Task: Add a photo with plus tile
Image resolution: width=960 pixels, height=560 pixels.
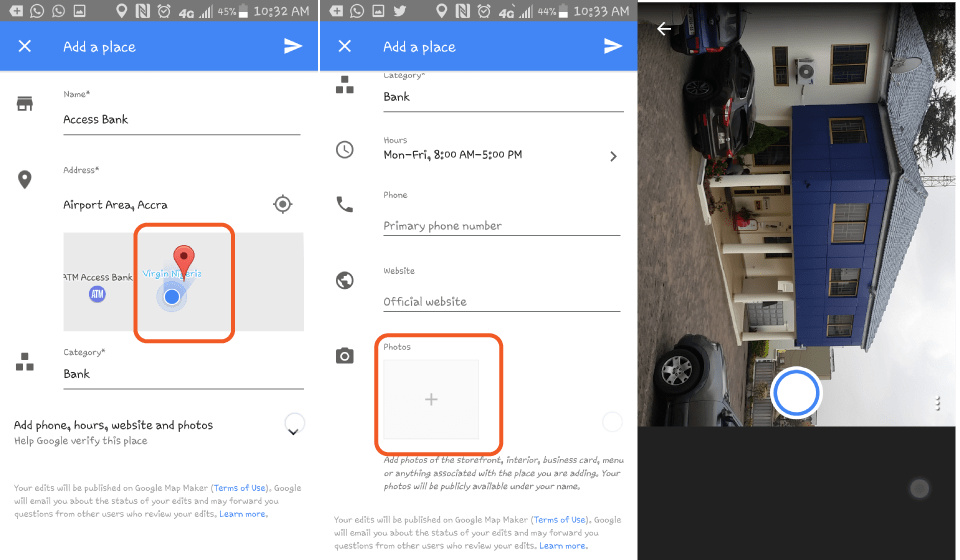Action: coord(431,399)
